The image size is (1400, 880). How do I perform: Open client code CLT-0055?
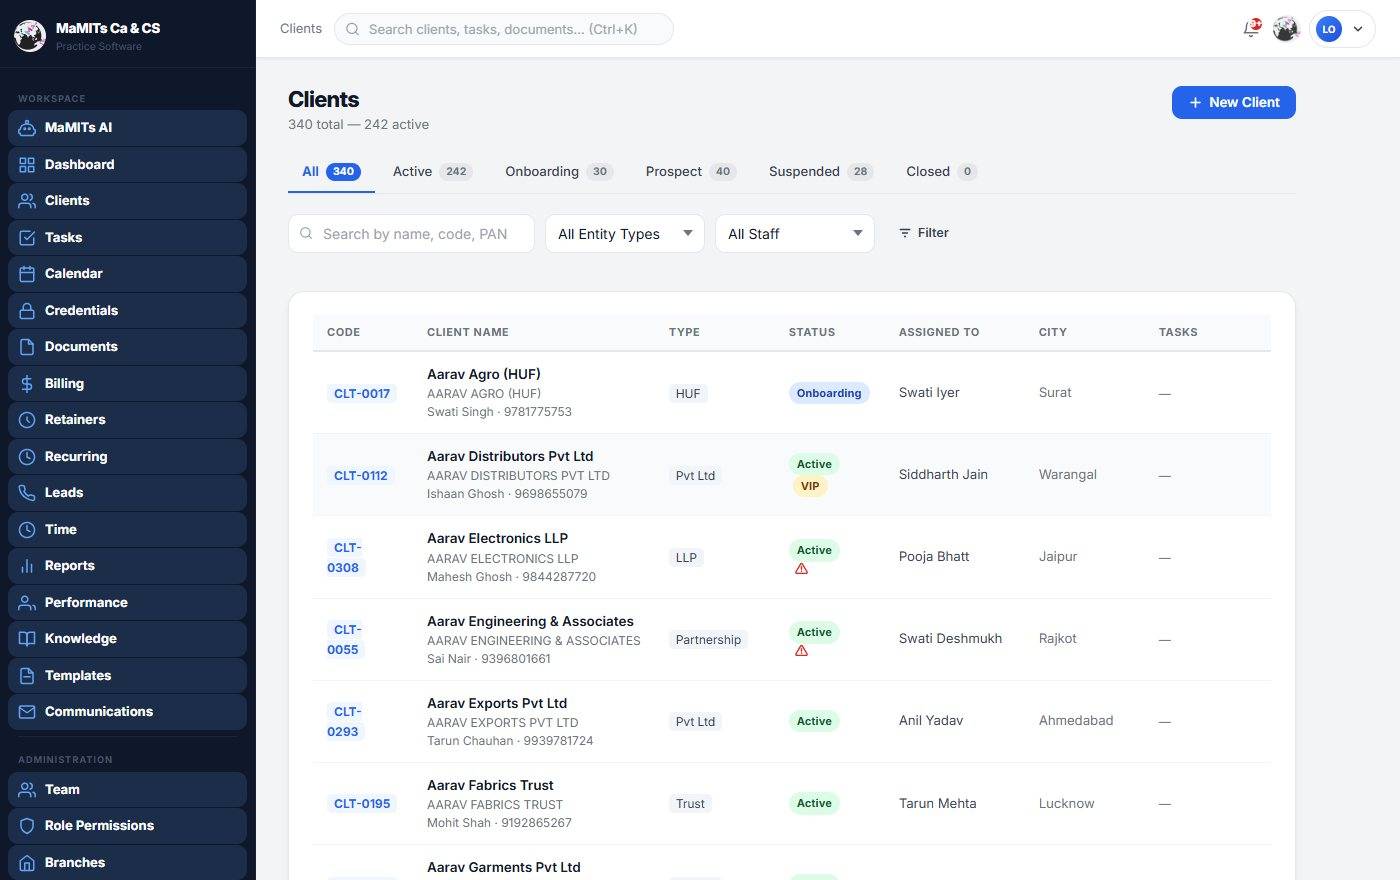[x=345, y=640]
